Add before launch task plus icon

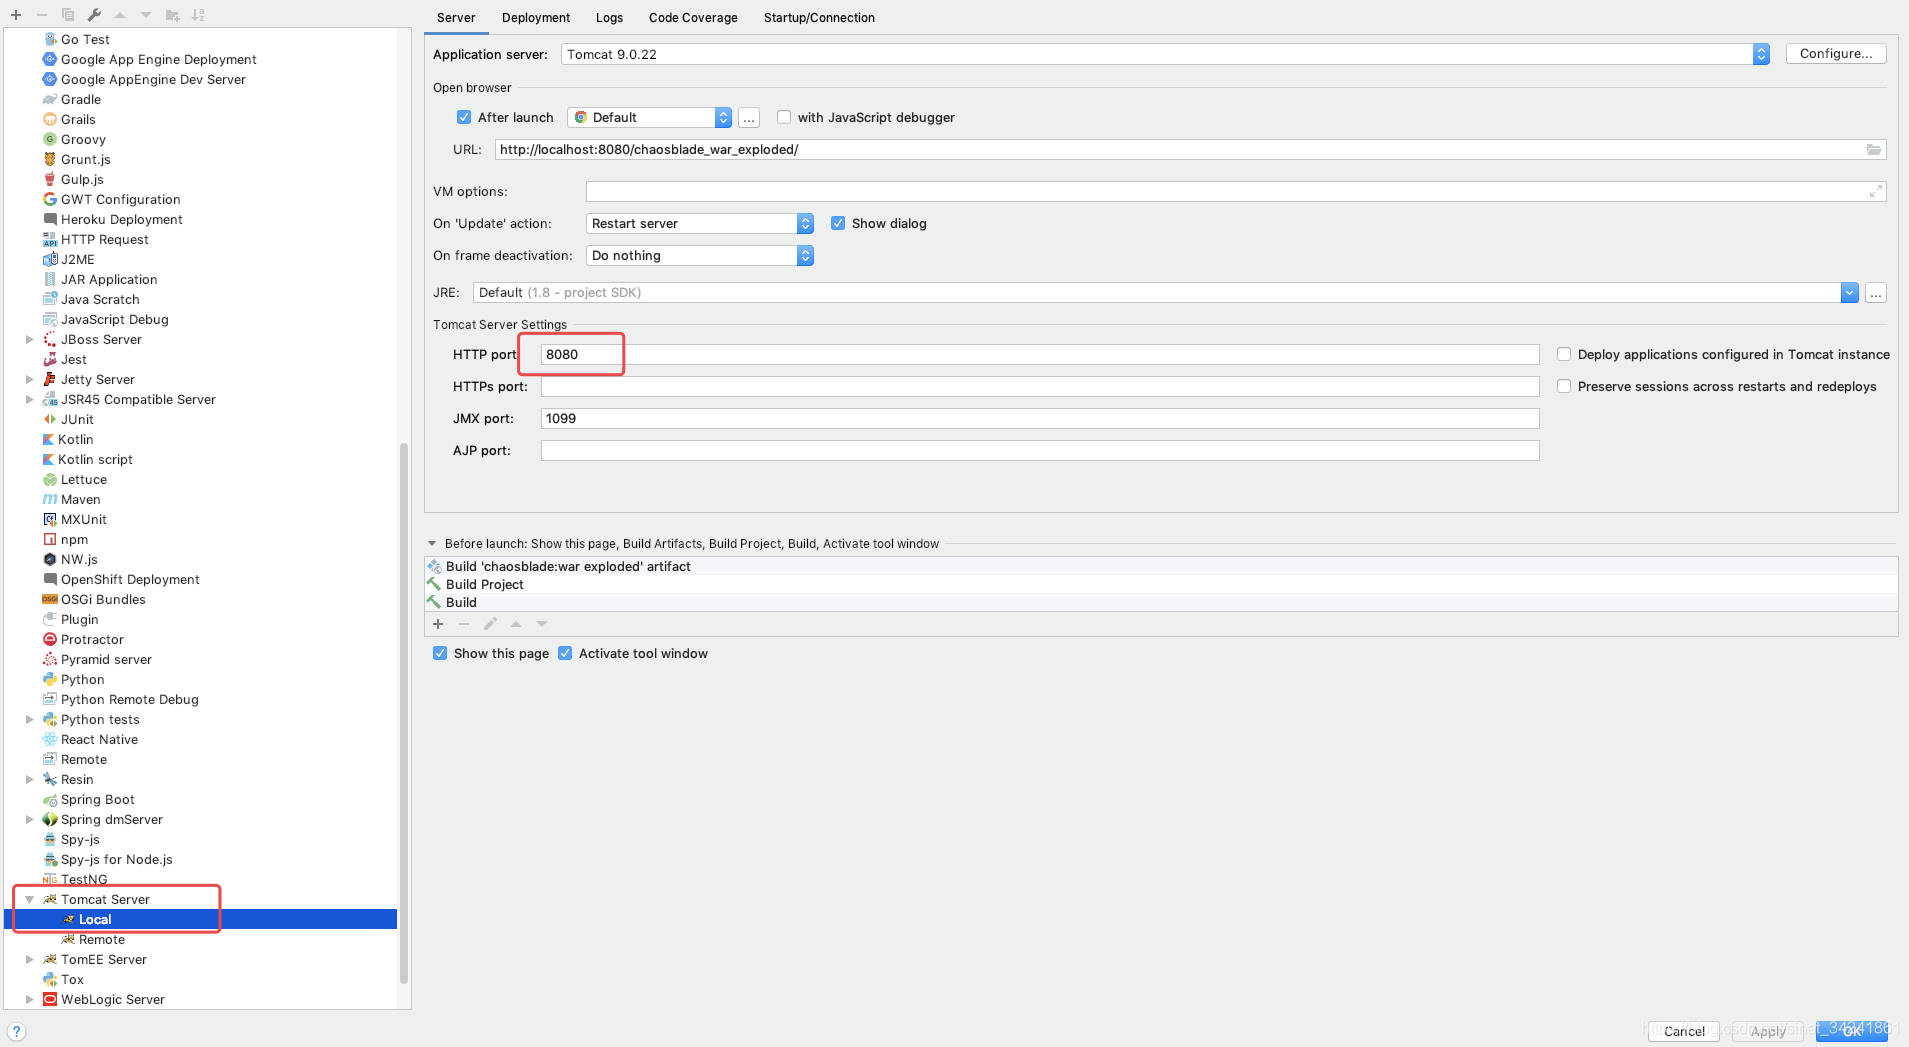click(x=438, y=624)
